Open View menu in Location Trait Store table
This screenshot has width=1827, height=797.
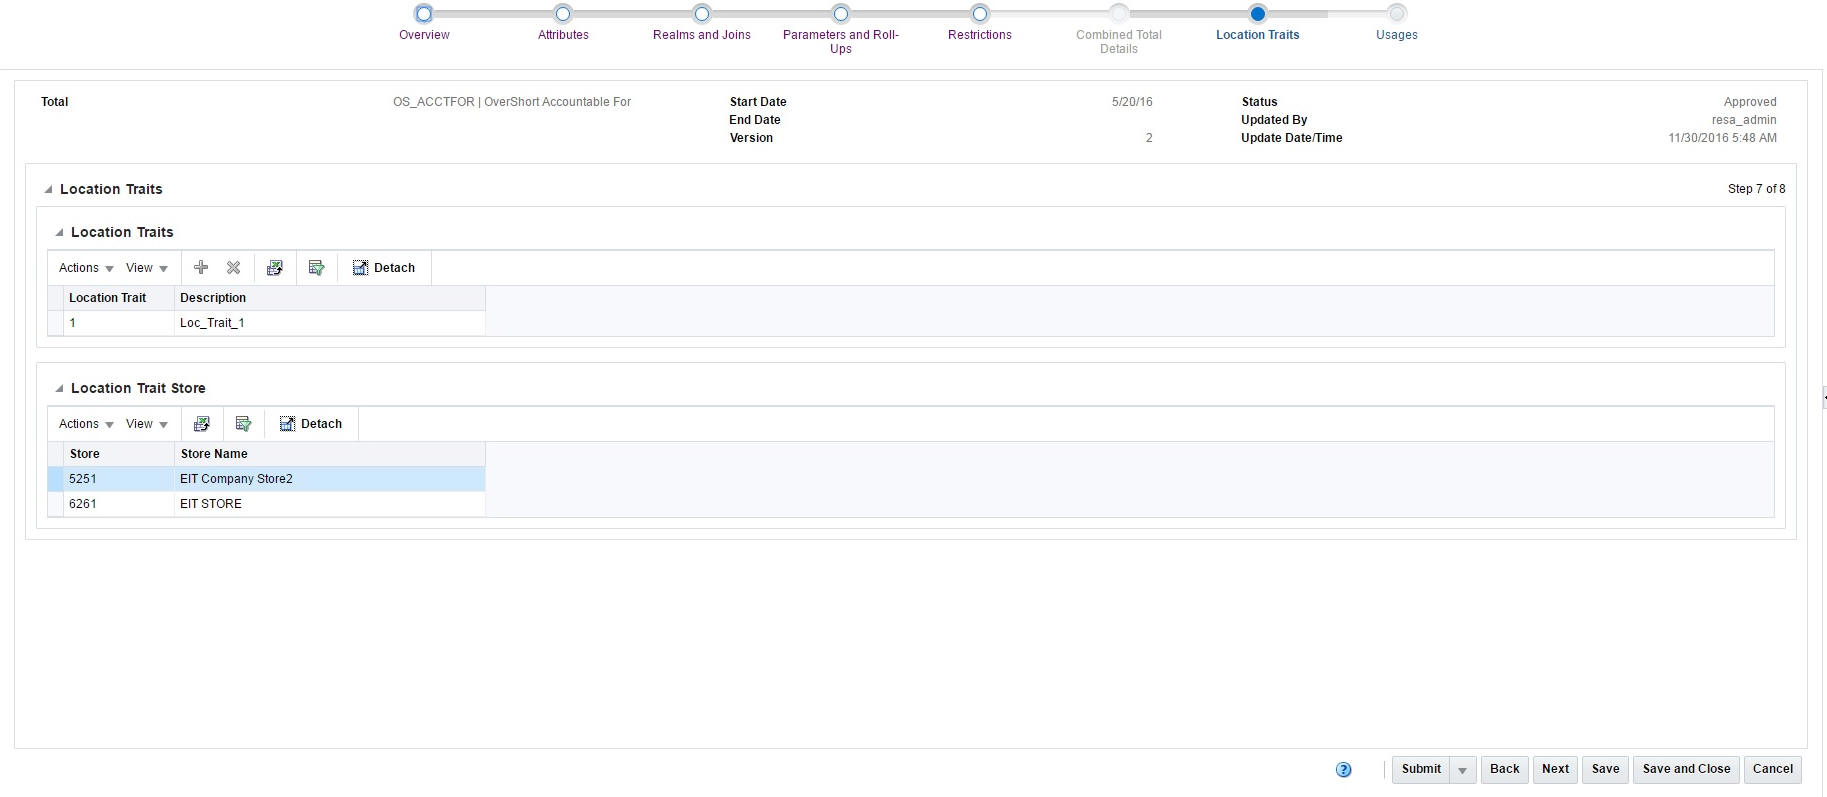point(147,424)
